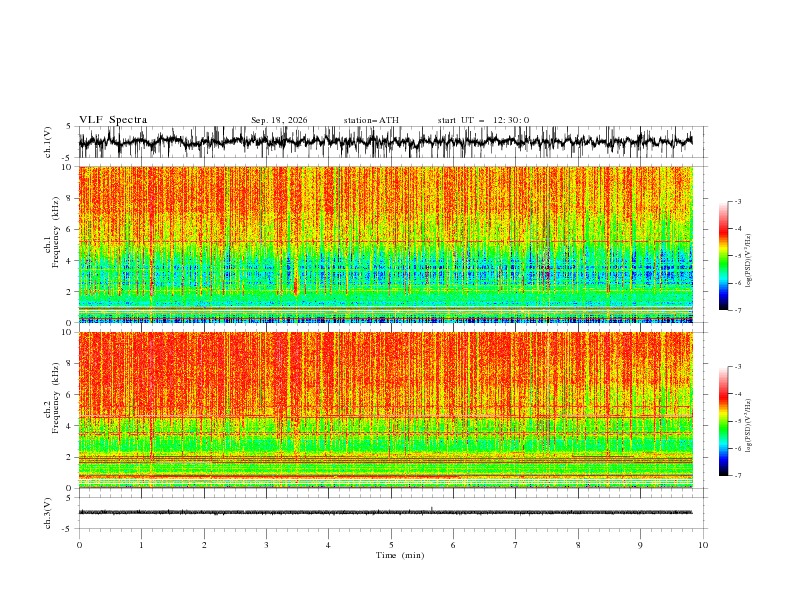Click the 0 minute tick on time axis

coord(79,545)
